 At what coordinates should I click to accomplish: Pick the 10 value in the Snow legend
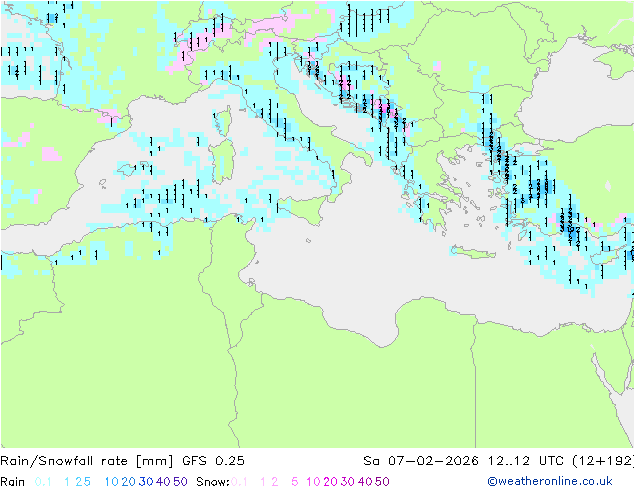(313, 482)
